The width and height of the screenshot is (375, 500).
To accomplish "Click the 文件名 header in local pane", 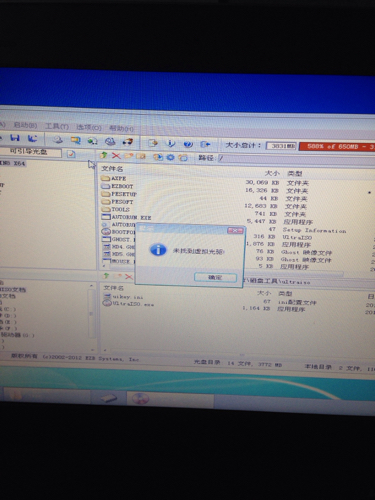I will 114,288.
